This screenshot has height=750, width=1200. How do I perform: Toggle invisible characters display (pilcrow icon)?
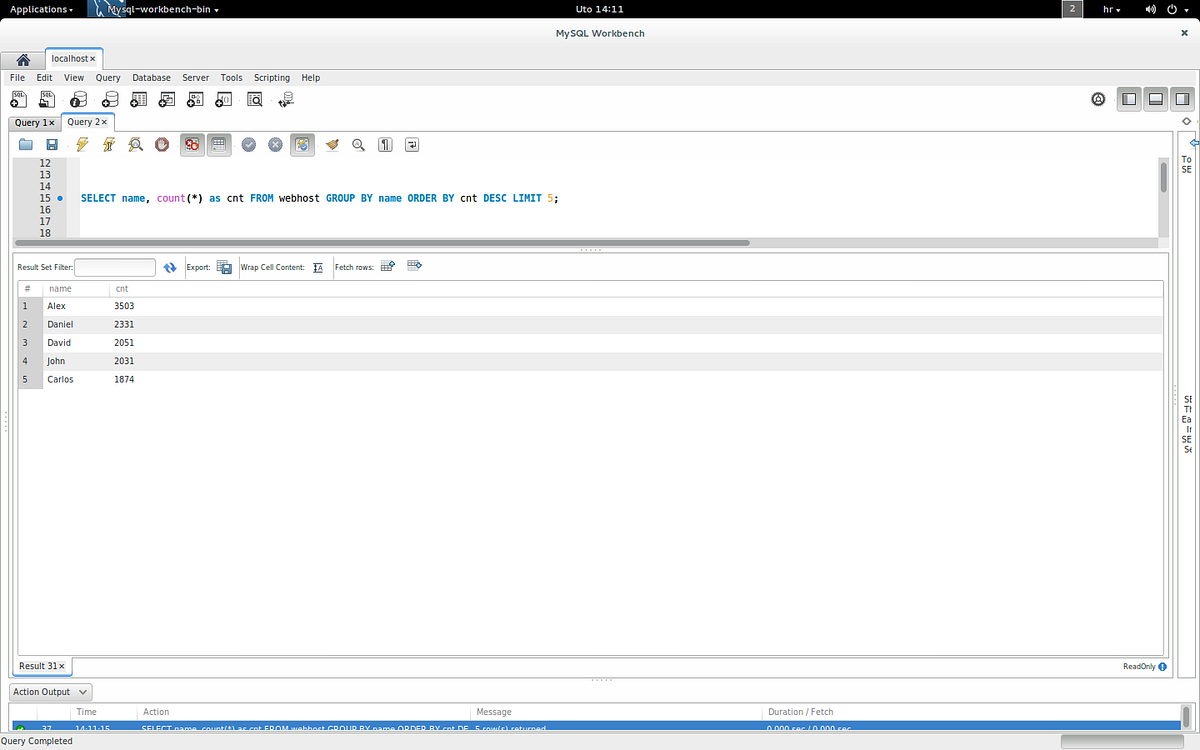385,145
